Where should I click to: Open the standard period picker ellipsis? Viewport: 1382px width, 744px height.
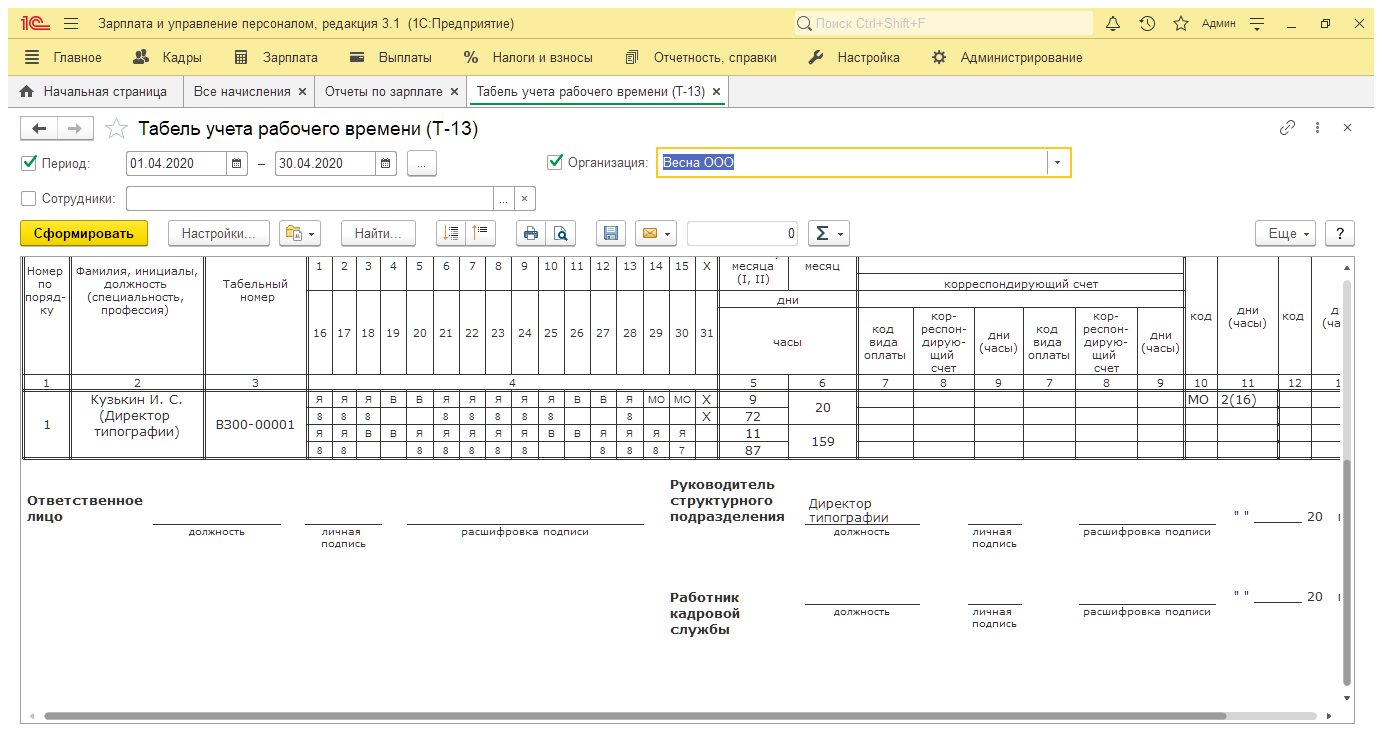[422, 163]
